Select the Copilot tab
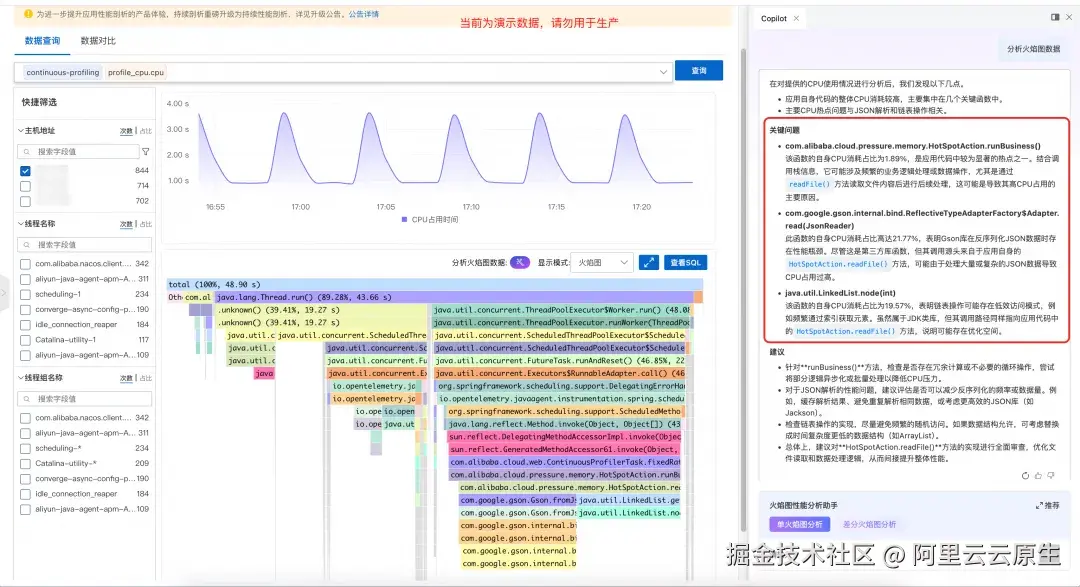1080x587 pixels. (x=773, y=19)
